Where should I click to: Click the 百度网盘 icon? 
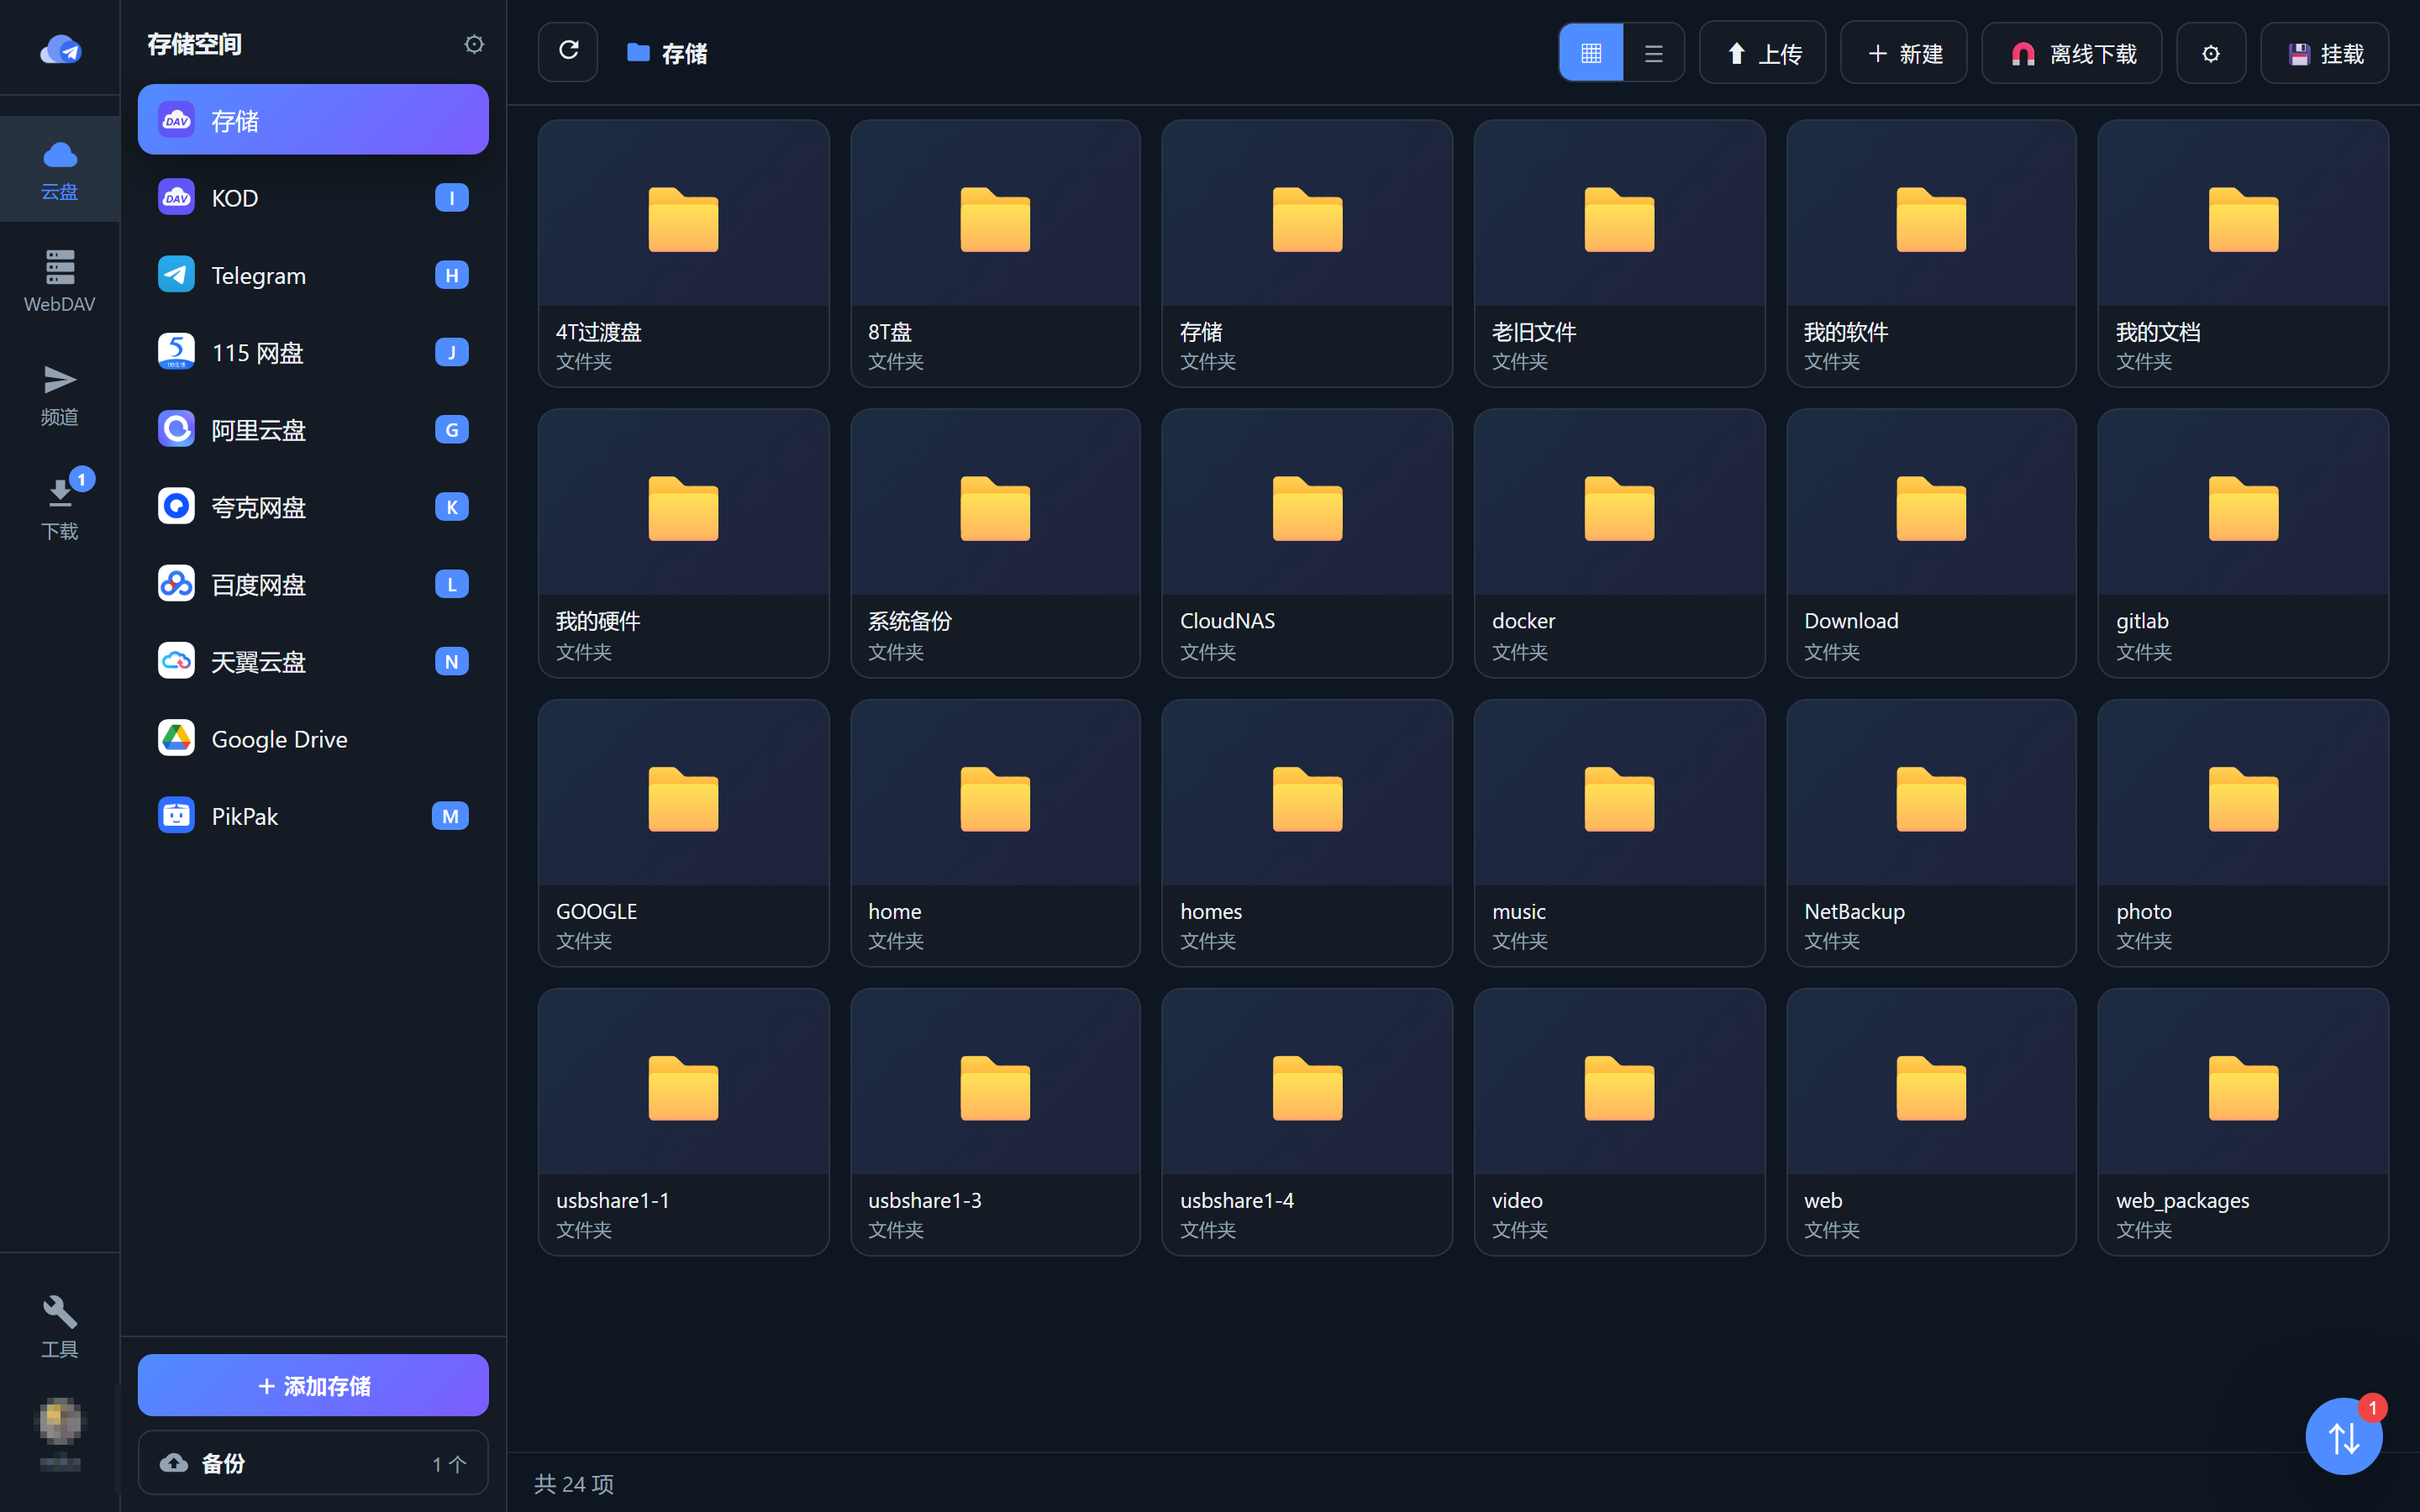[x=177, y=584]
